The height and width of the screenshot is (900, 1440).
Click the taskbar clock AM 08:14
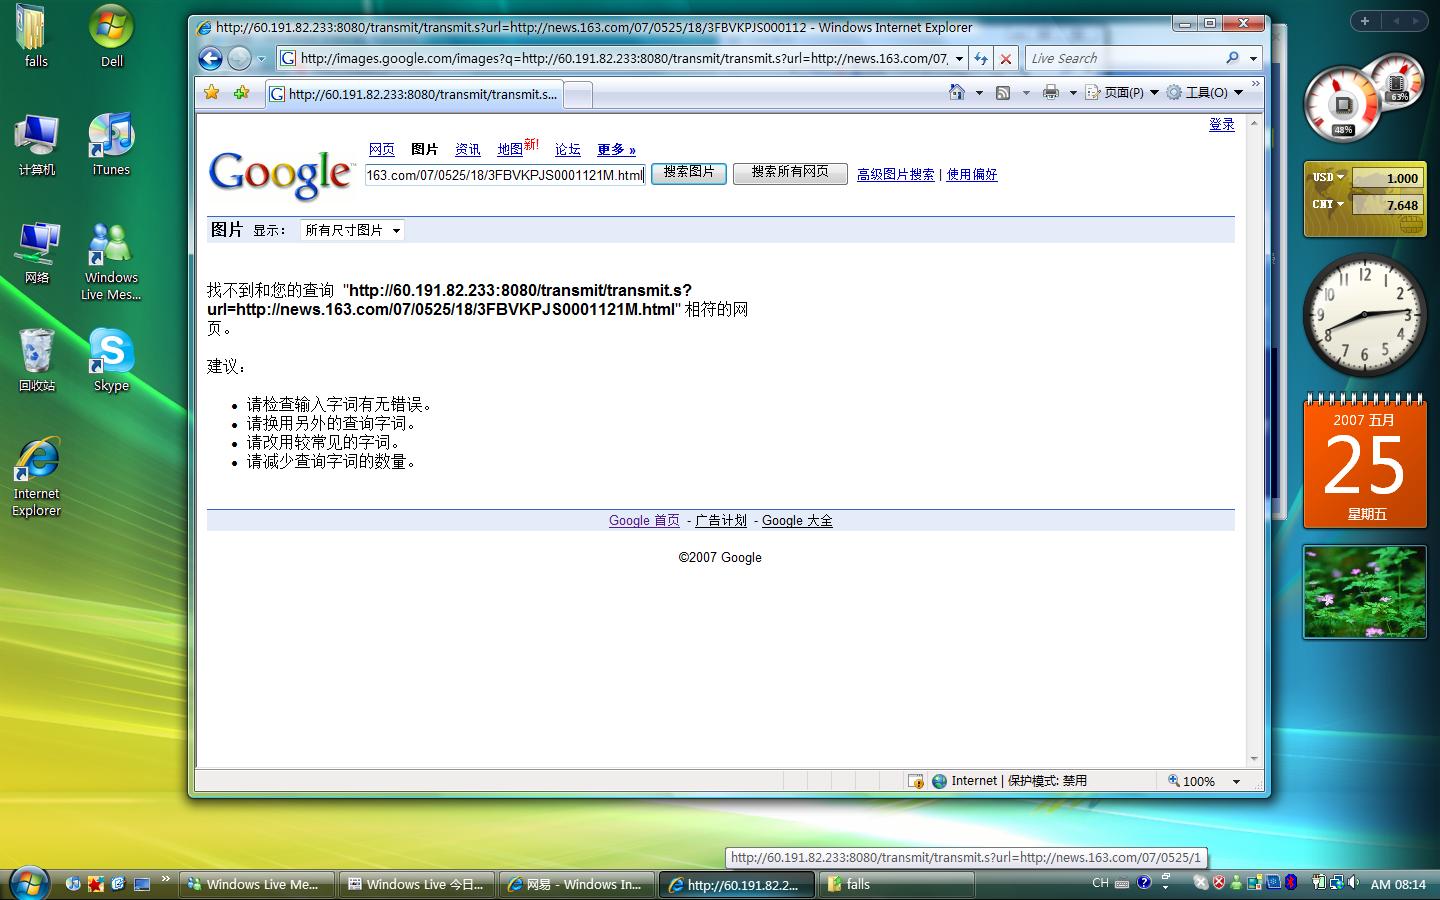click(x=1398, y=884)
